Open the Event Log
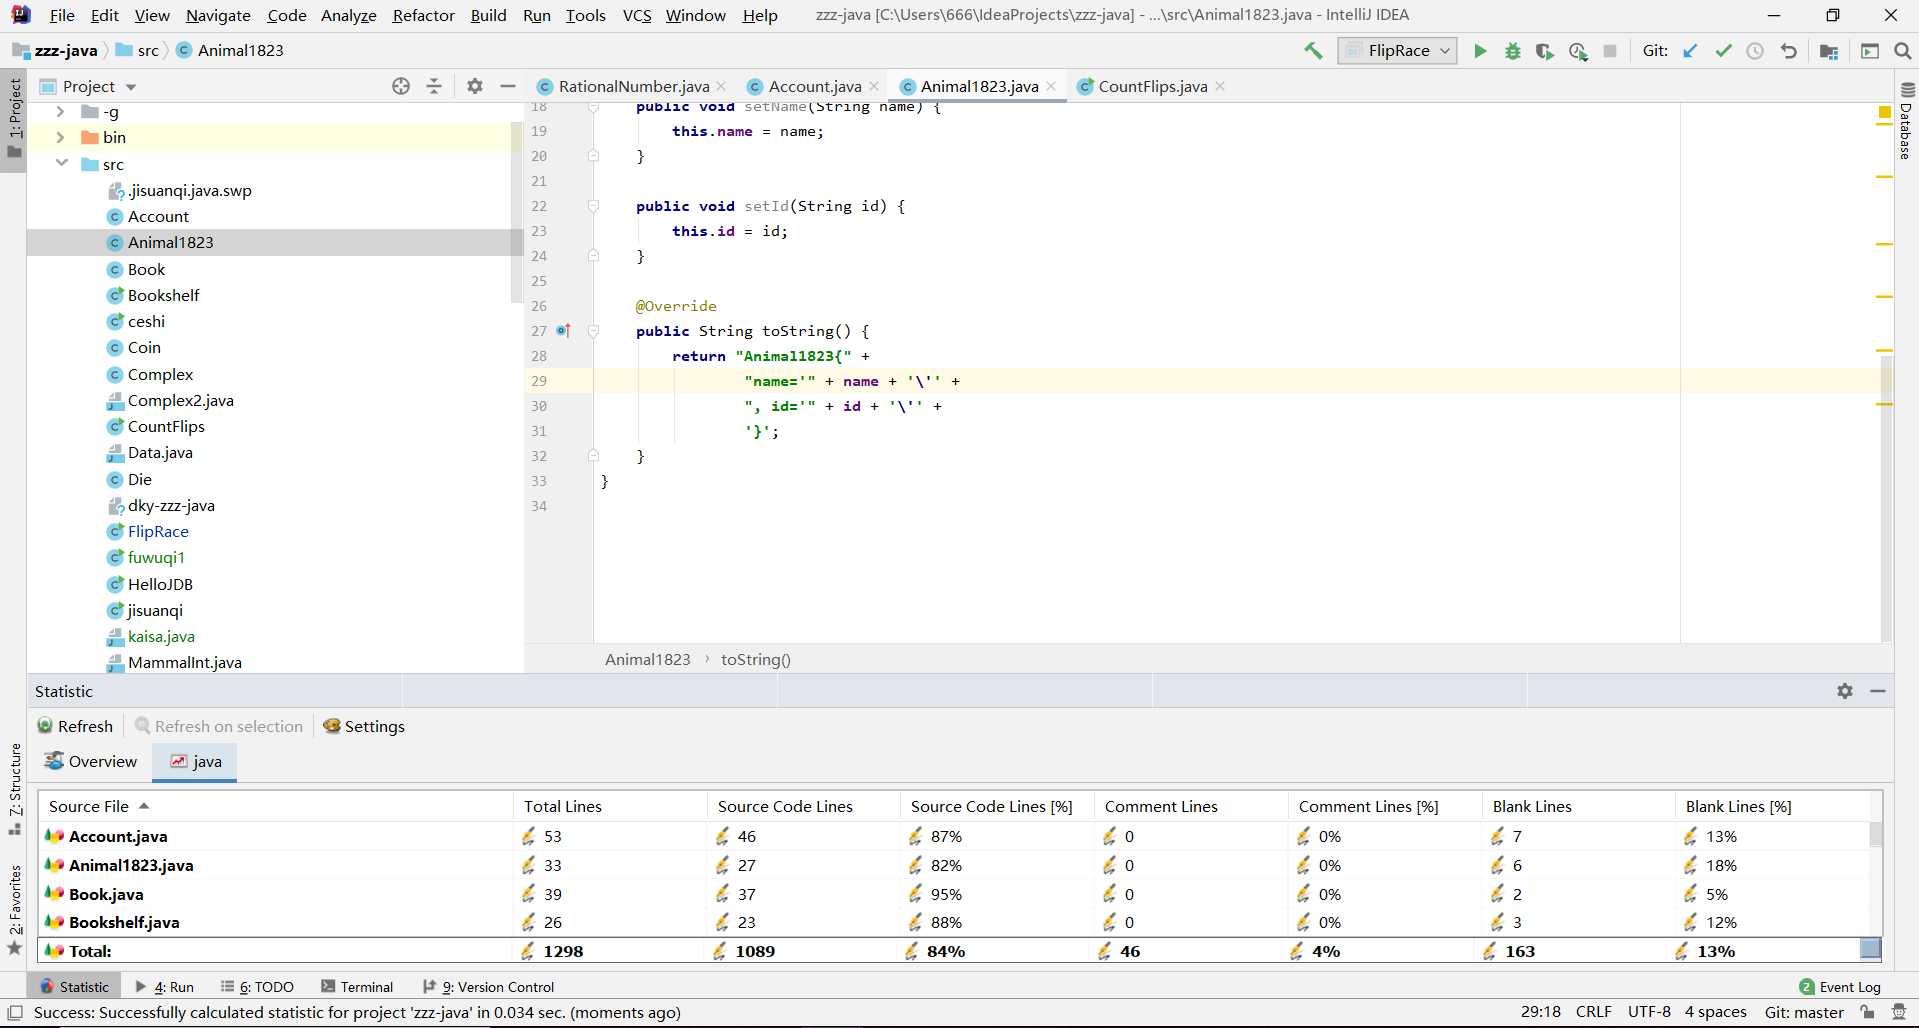 [x=1839, y=986]
